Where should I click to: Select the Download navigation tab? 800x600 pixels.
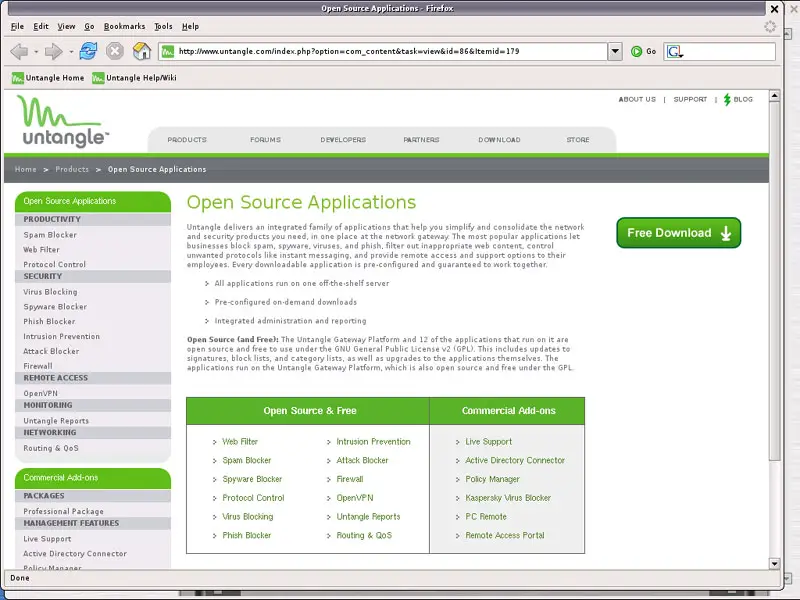point(499,140)
